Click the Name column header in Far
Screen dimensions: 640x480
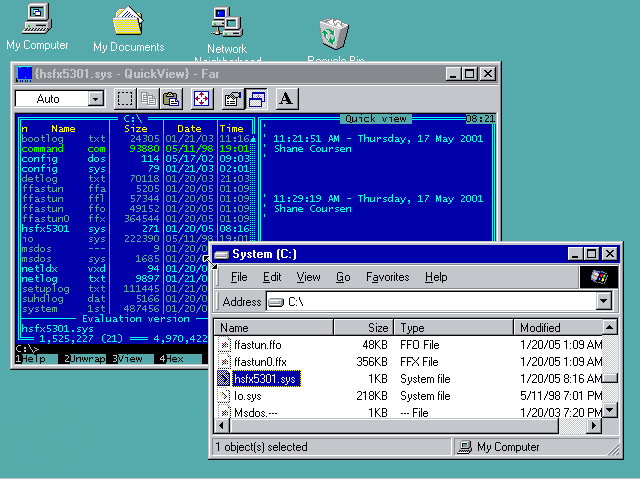point(63,129)
